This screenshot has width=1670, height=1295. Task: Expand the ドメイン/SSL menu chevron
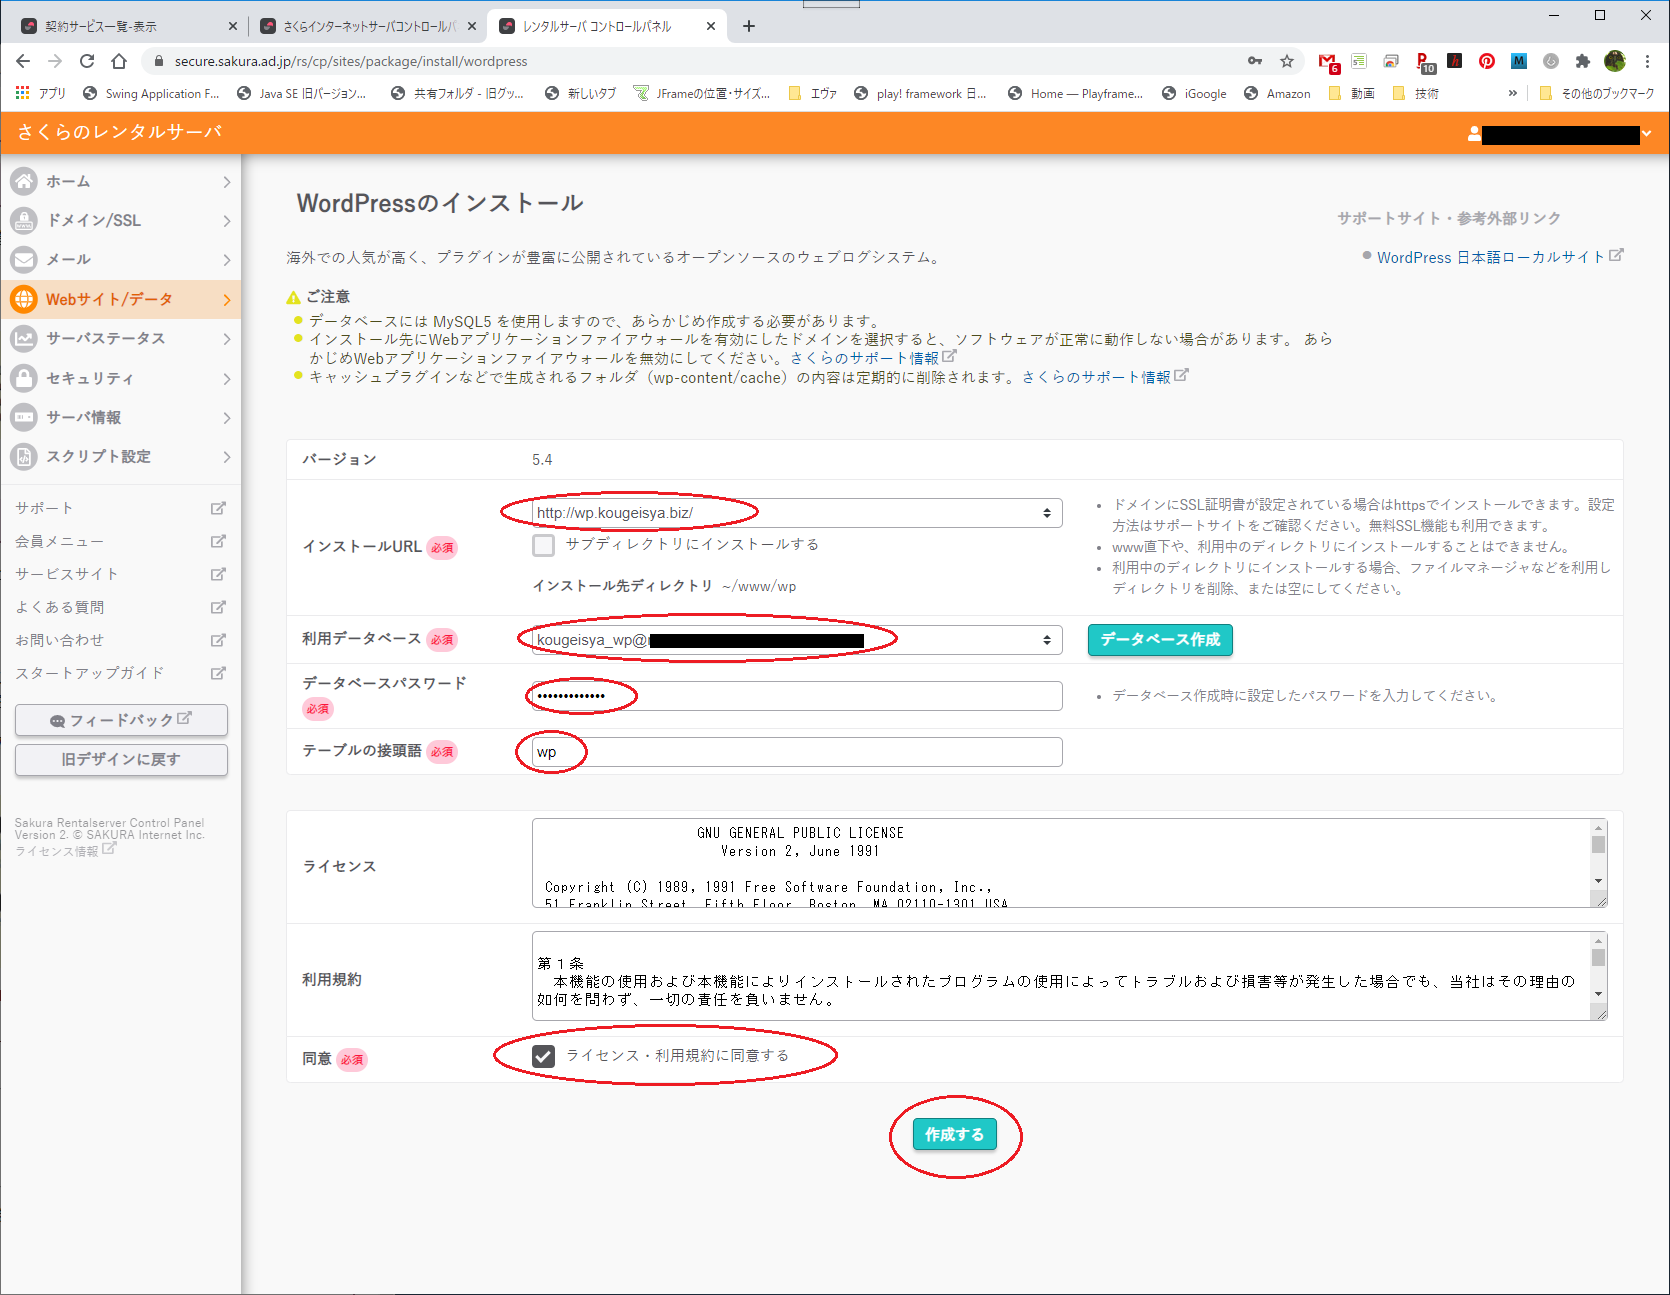[x=227, y=221]
